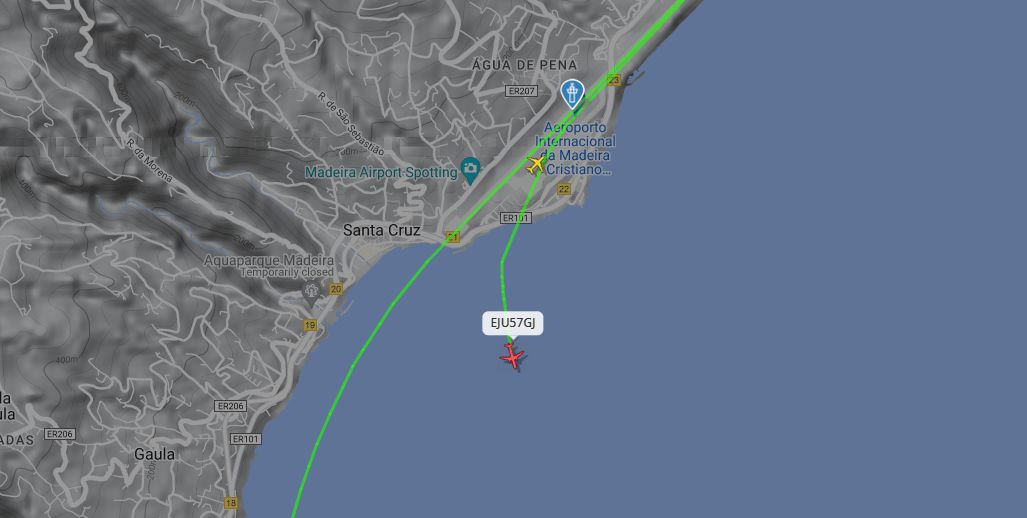This screenshot has height=518, width=1027.
Task: Click the Santa Cruz town label
Action: (x=382, y=230)
